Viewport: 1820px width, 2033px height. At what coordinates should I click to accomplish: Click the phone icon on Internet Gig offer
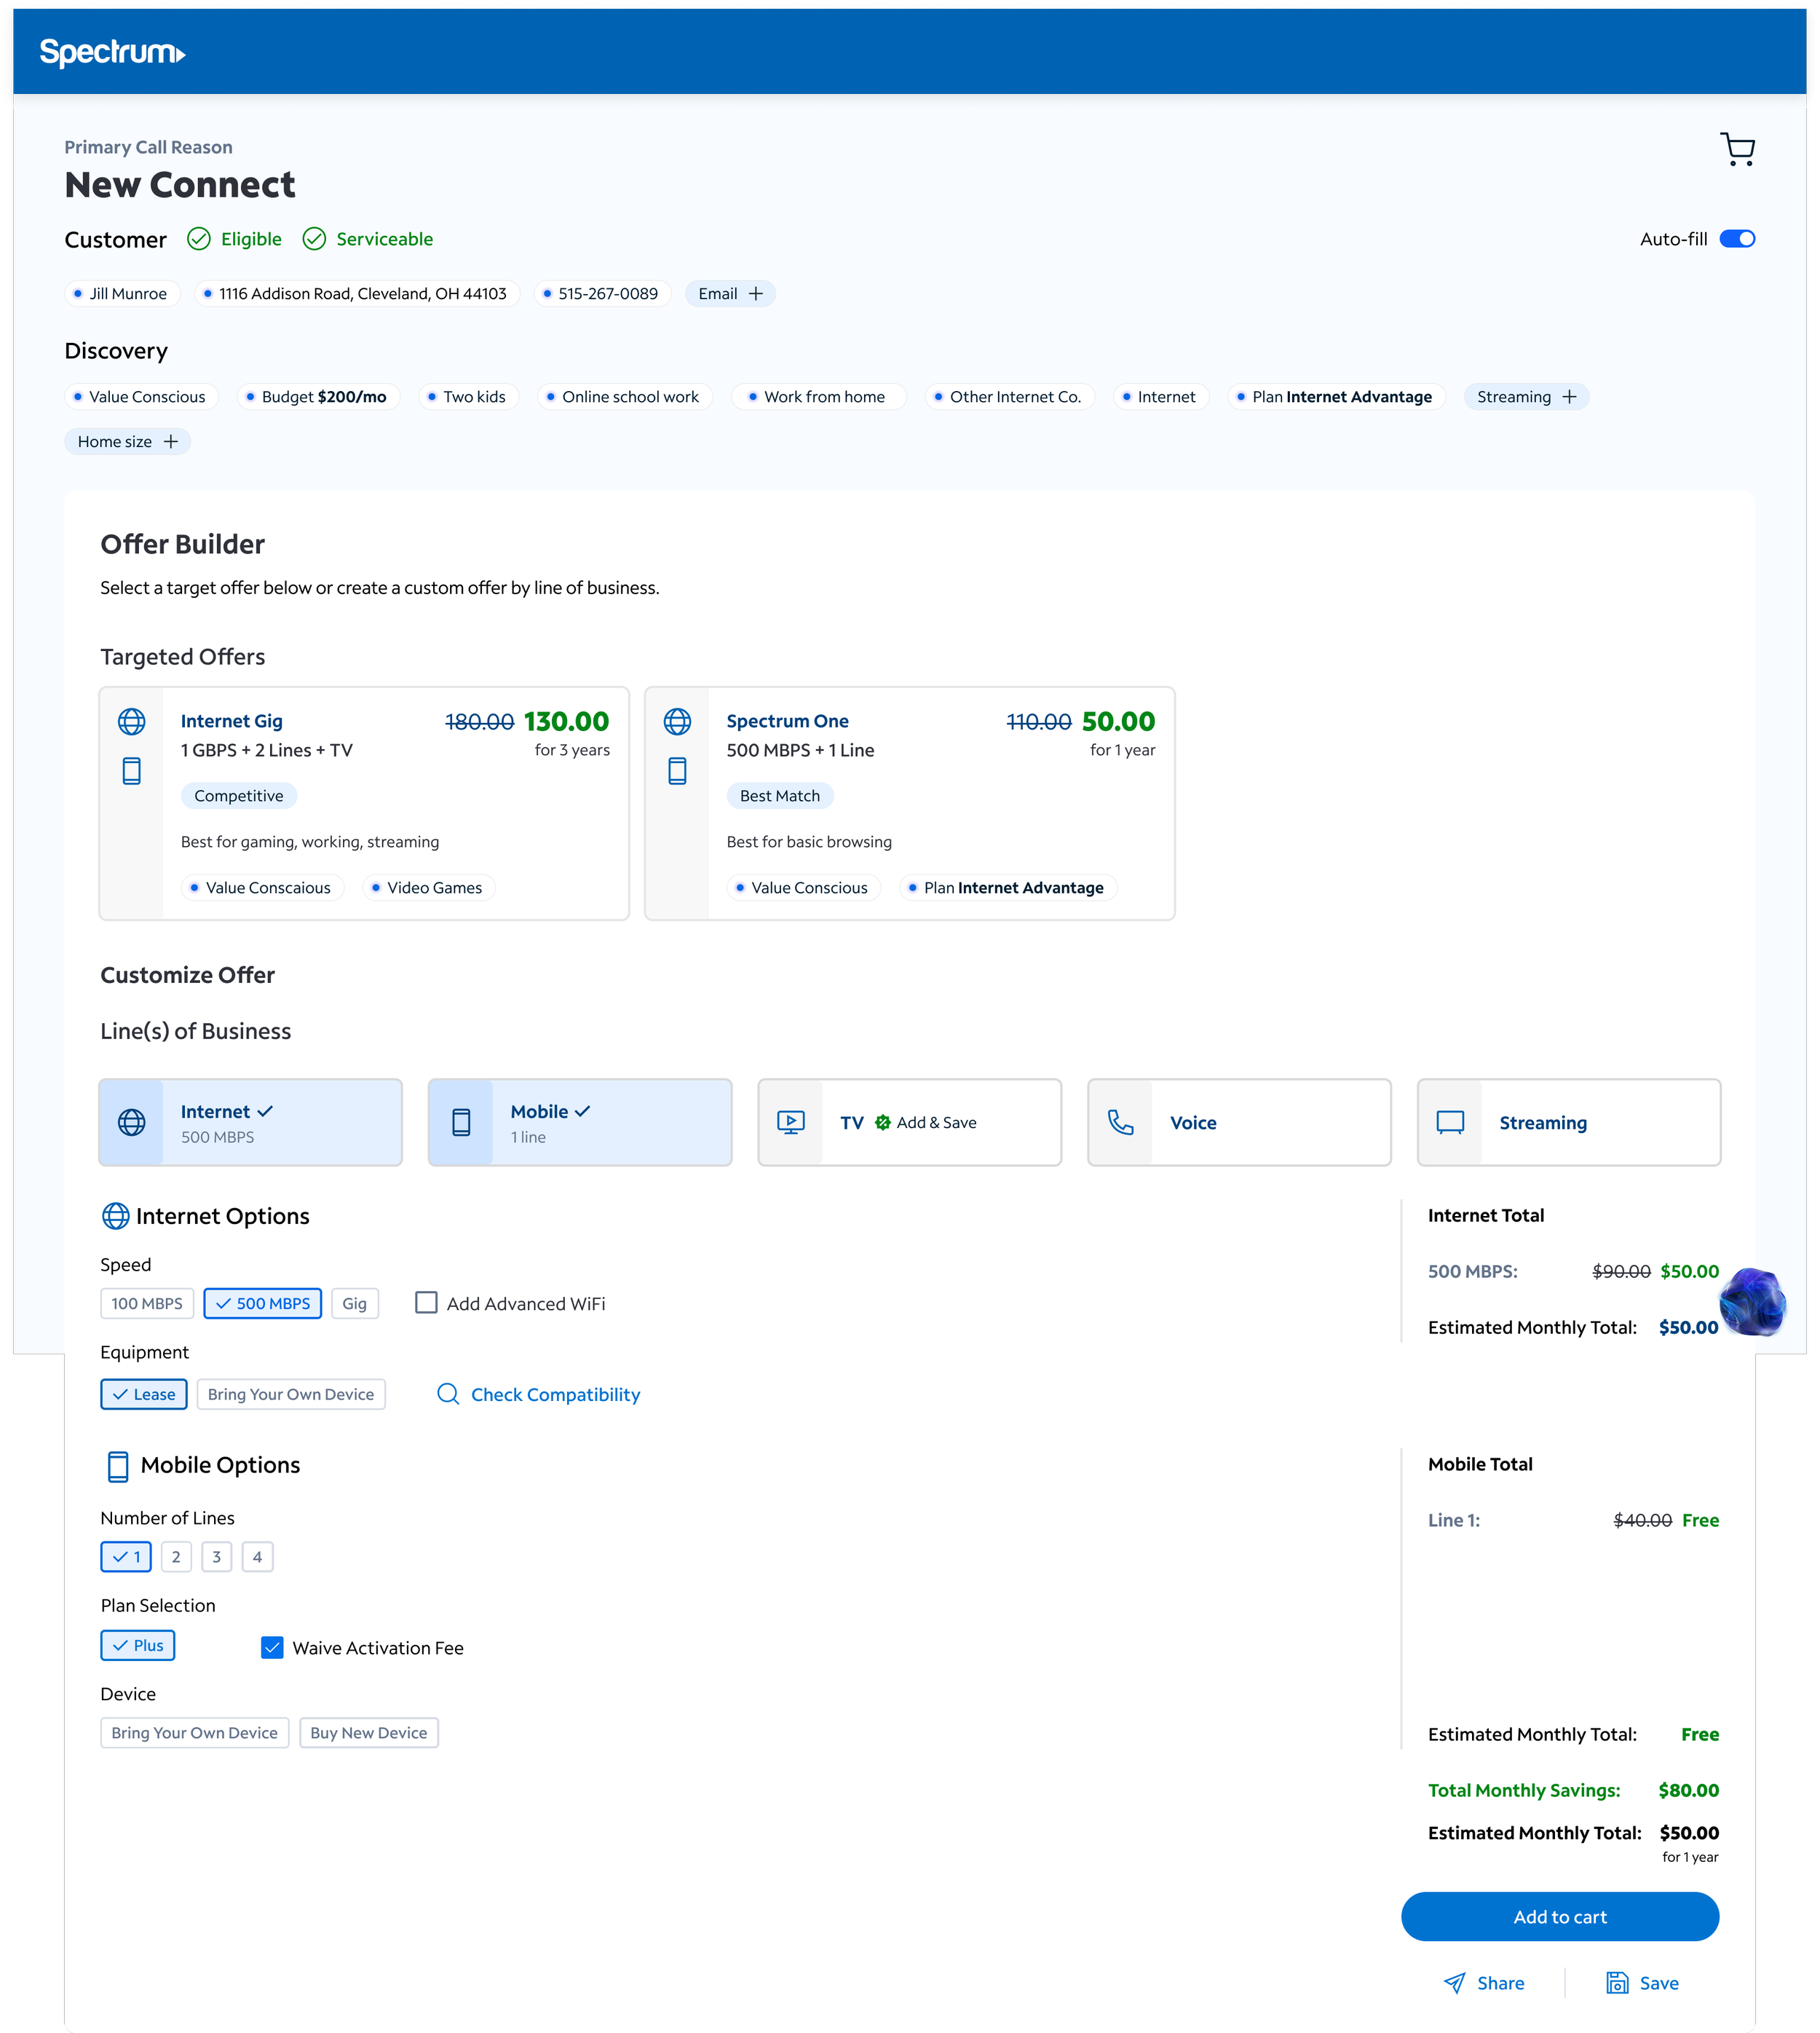pyautogui.click(x=131, y=770)
